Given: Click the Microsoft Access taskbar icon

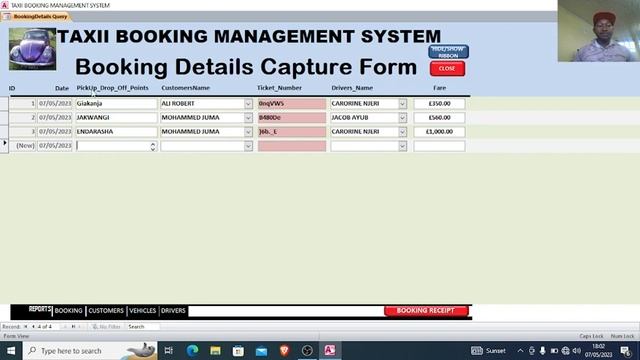Looking at the screenshot, I should 330,351.
